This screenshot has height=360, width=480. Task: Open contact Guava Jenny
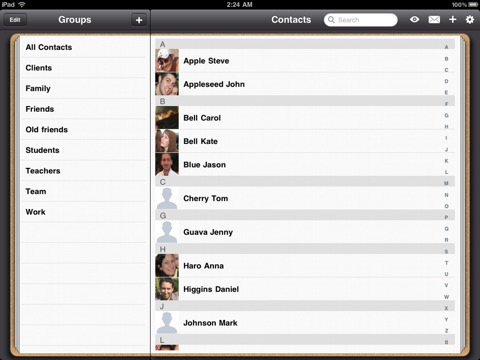(305, 232)
